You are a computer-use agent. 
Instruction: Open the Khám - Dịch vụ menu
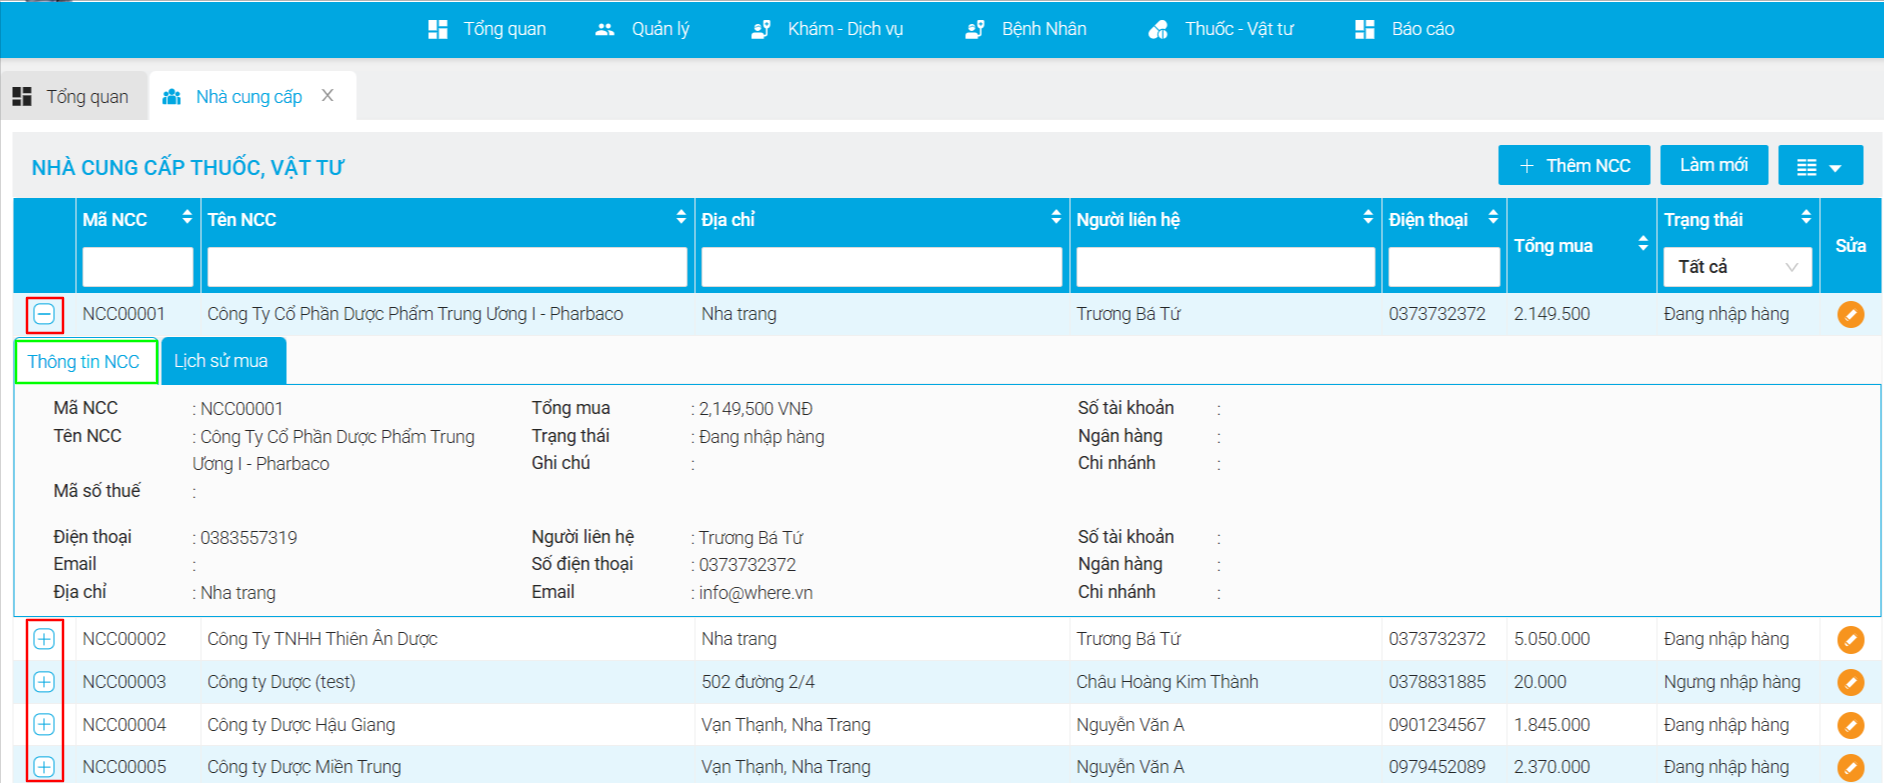point(827,29)
